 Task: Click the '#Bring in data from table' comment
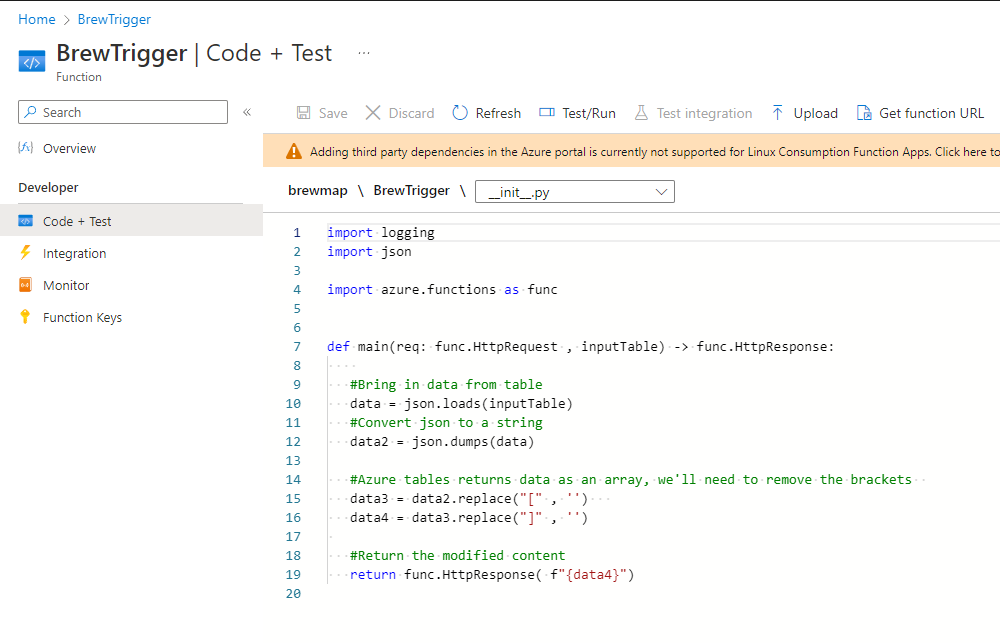pos(446,384)
